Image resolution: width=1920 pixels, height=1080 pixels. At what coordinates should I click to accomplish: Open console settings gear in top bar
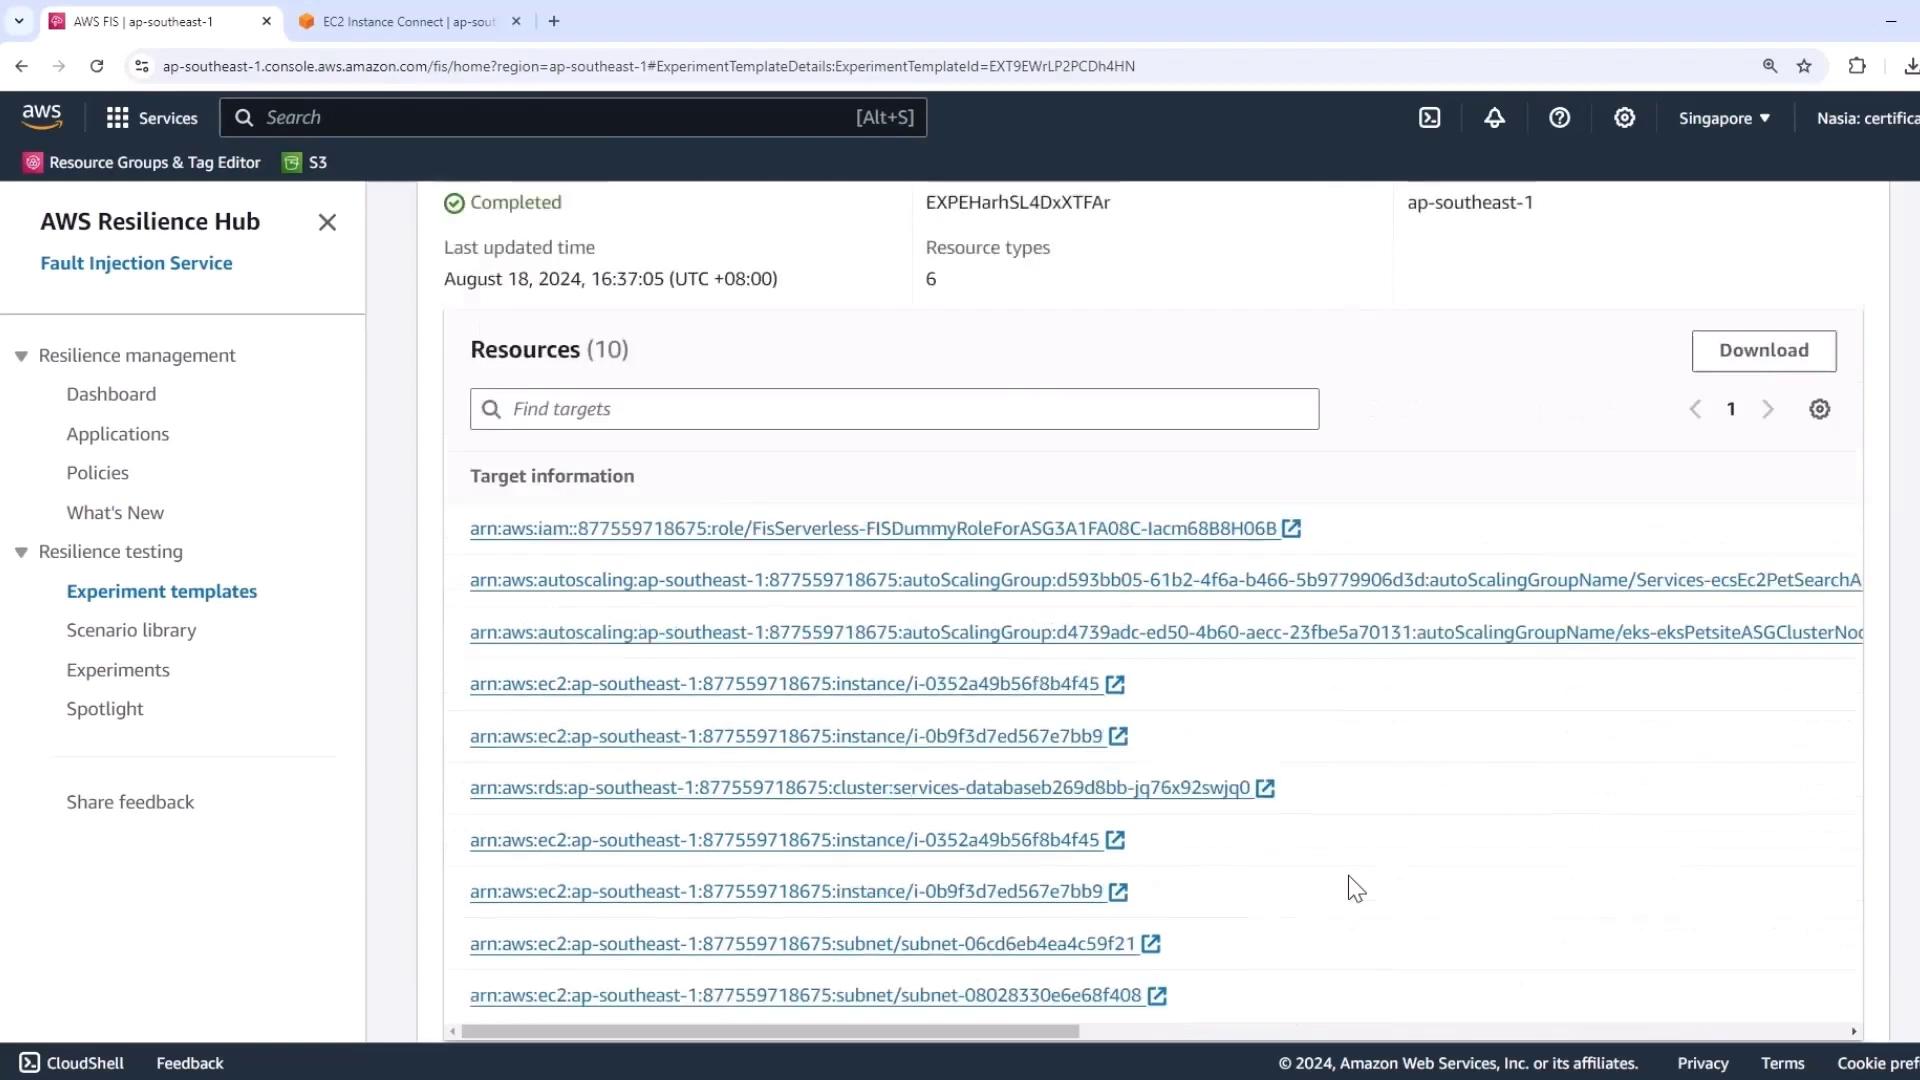(x=1624, y=118)
